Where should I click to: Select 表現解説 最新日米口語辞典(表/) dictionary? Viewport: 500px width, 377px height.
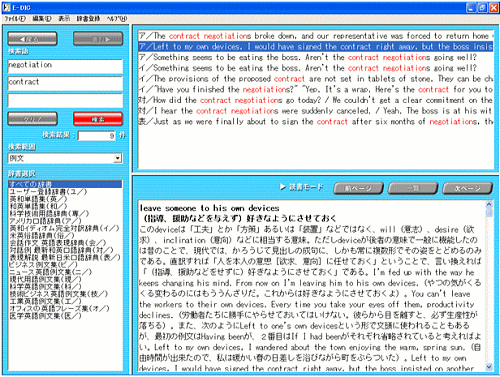tap(65, 257)
